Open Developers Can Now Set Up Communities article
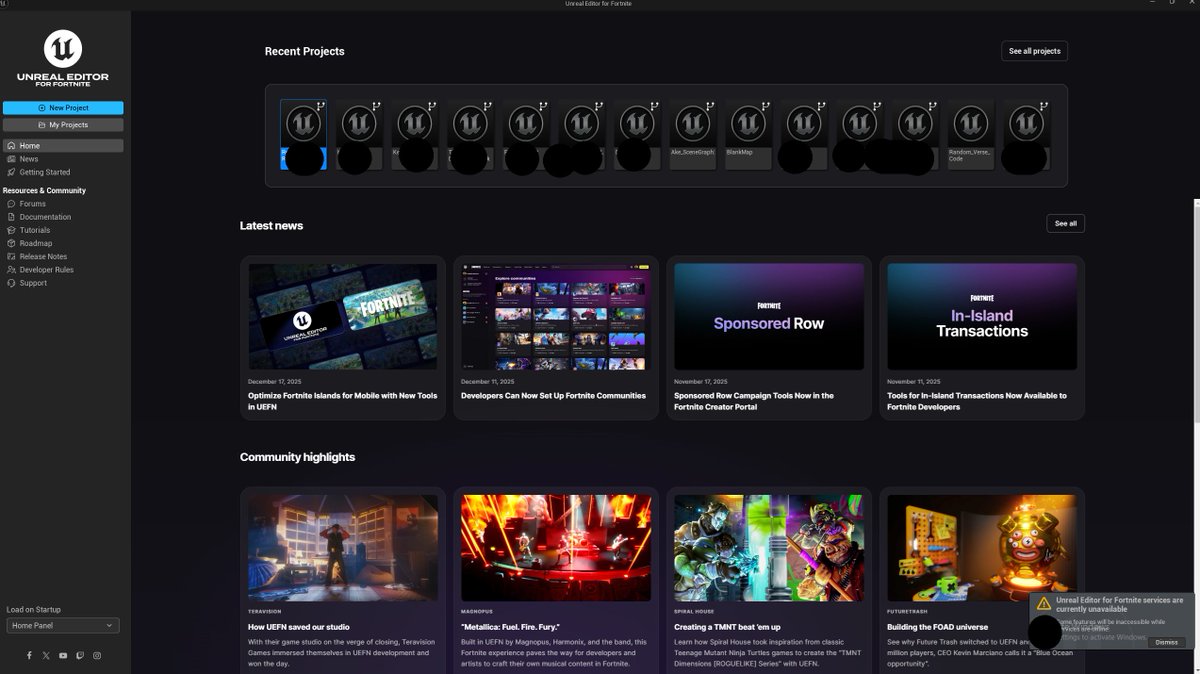Viewport: 1200px width, 674px height. 556,338
